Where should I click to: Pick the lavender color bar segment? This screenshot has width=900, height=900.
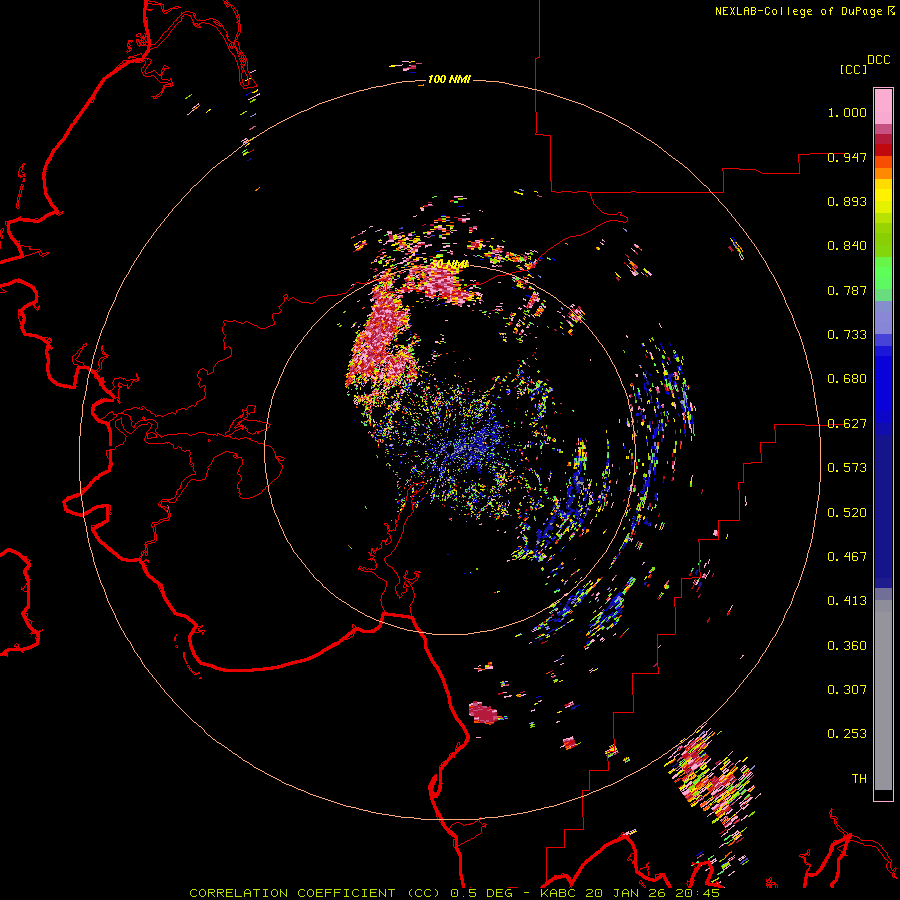tap(883, 318)
